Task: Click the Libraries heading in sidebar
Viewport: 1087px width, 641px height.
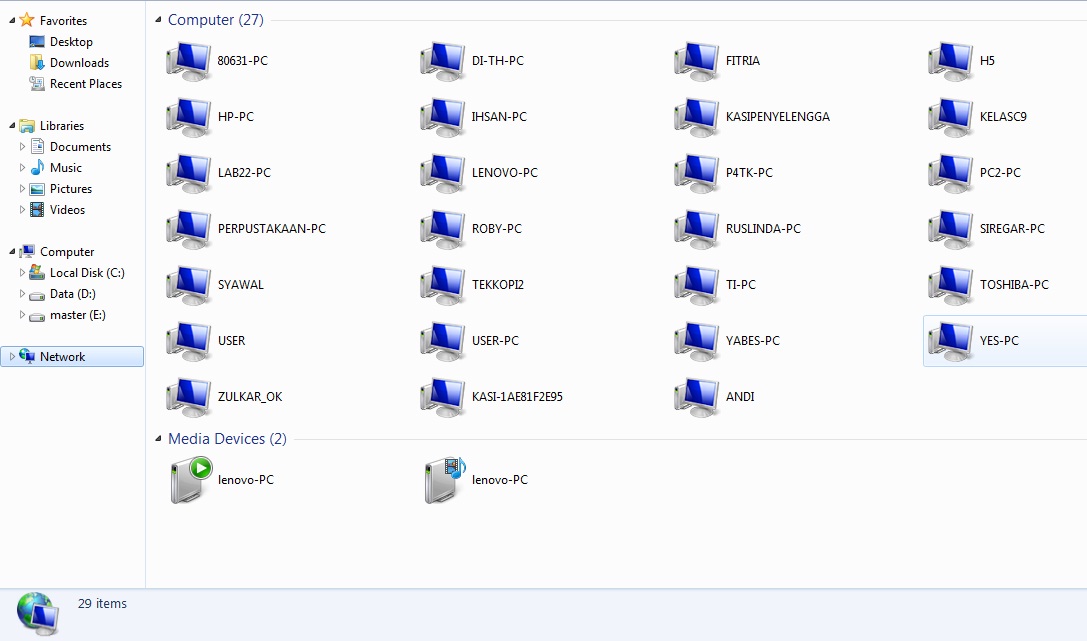Action: click(x=62, y=125)
